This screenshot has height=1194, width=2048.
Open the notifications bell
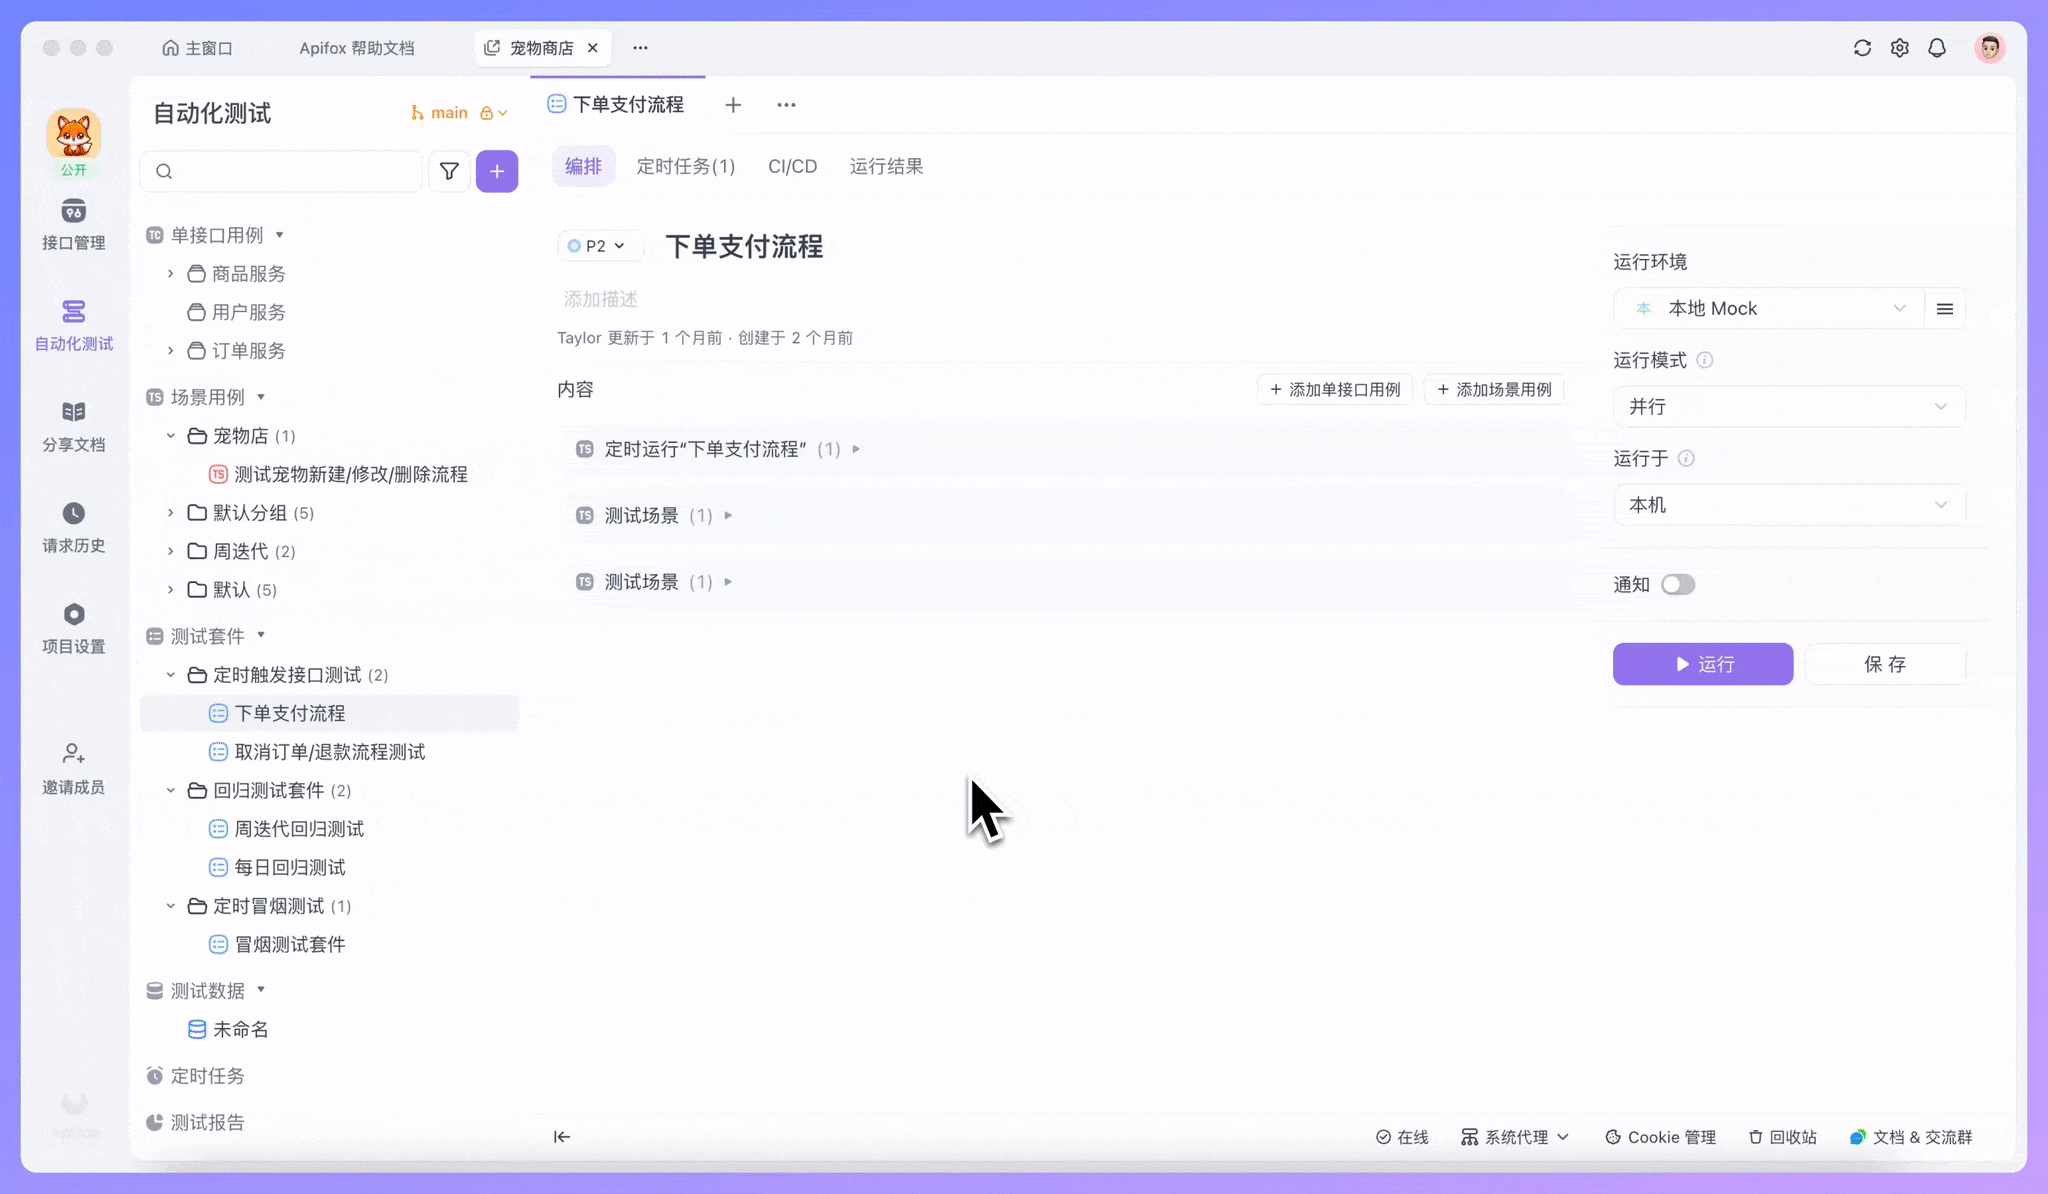1936,47
